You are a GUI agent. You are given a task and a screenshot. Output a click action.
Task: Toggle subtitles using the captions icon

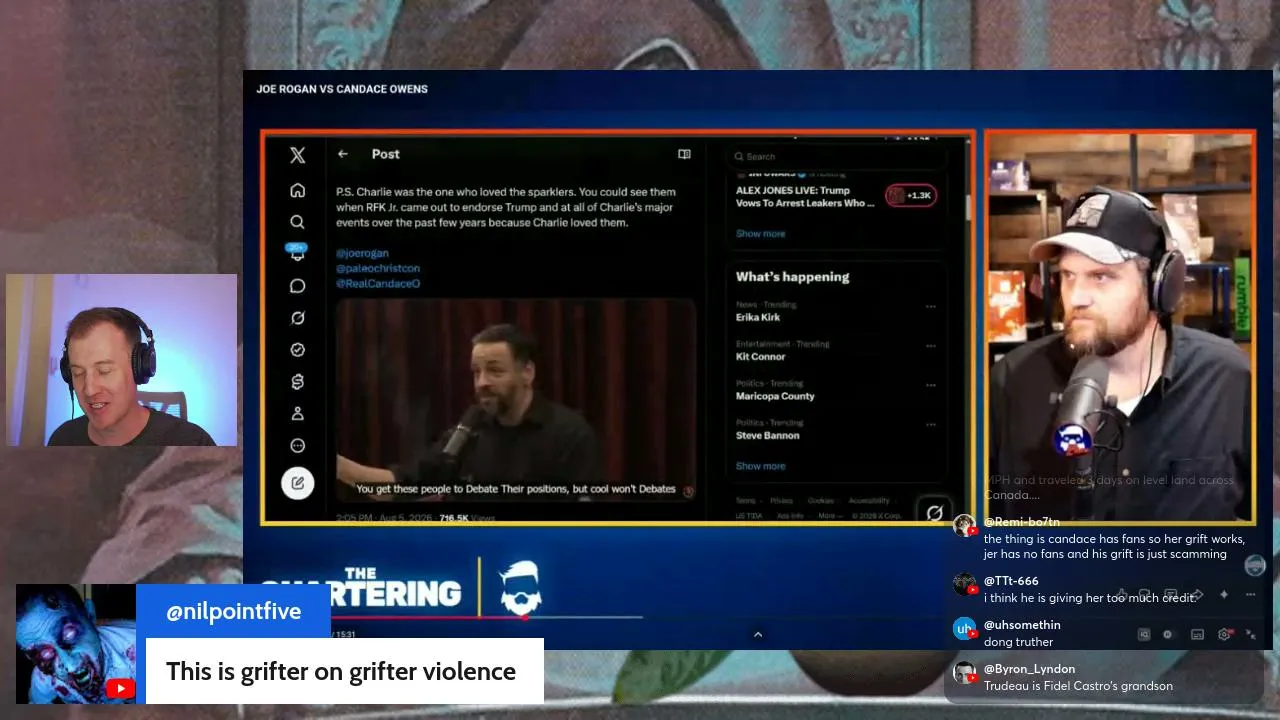point(1197,634)
